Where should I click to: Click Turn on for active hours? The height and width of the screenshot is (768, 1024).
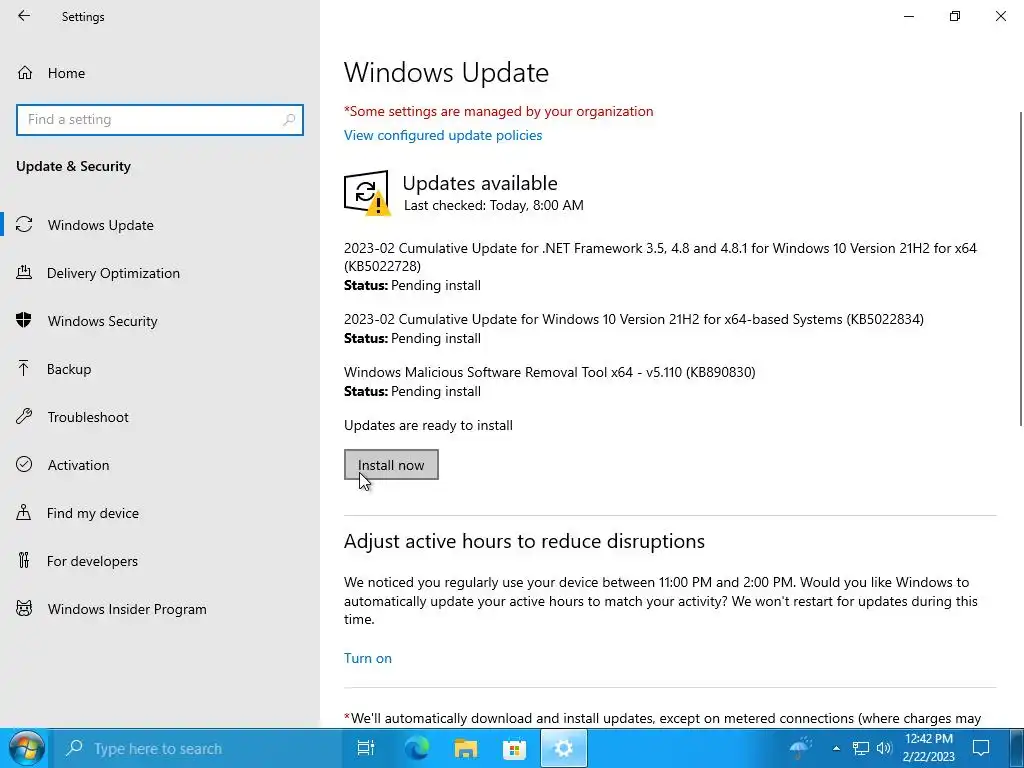[368, 658]
